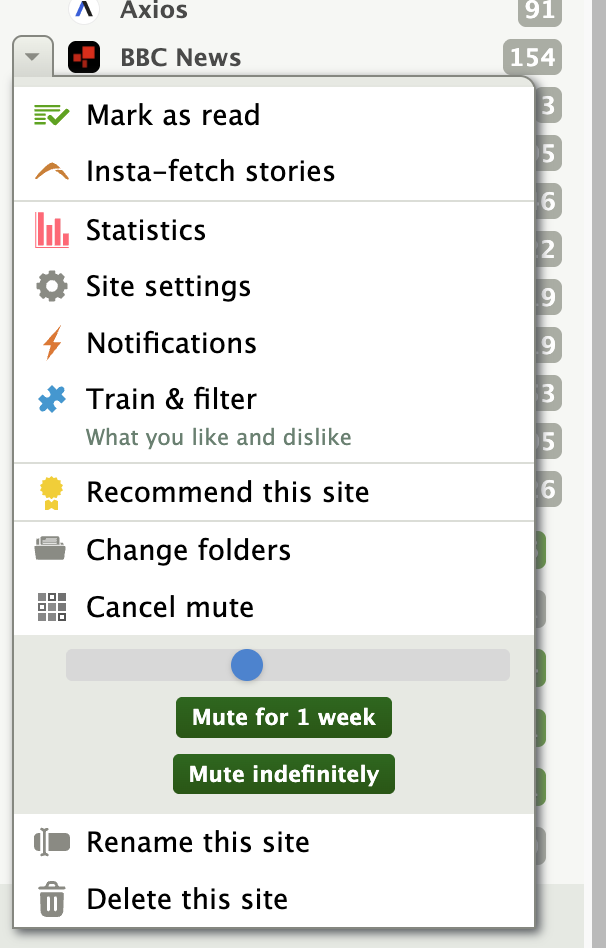606x948 pixels.
Task: Click the orange Insta-fetch stories icon
Action: 51,172
